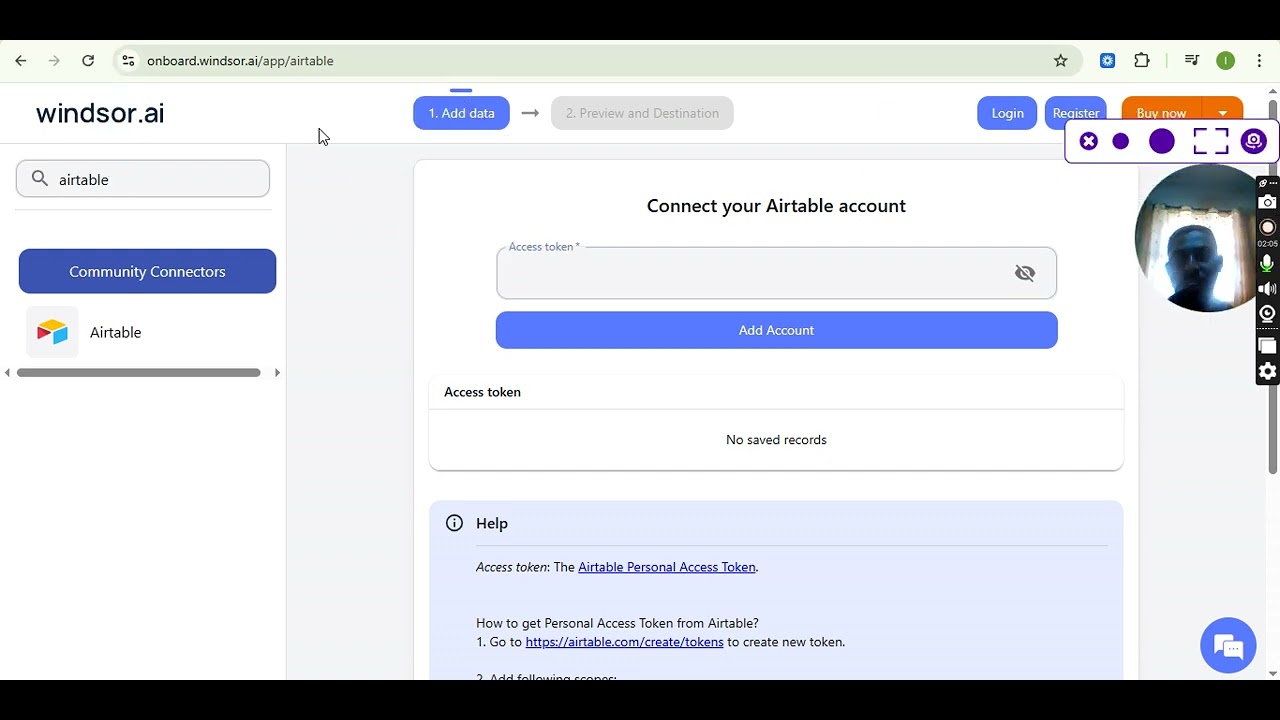Toggle the webcam icon in recorder panel
Screen dimensions: 1280x720
[x=1267, y=313]
